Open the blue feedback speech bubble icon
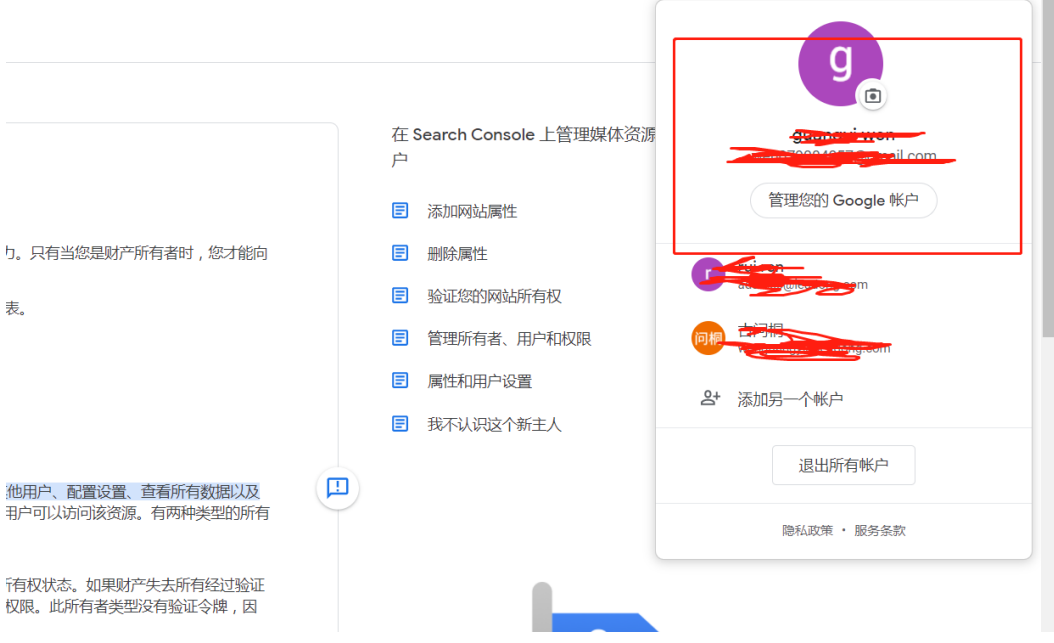Screen dimensions: 1054x643 click(338, 488)
